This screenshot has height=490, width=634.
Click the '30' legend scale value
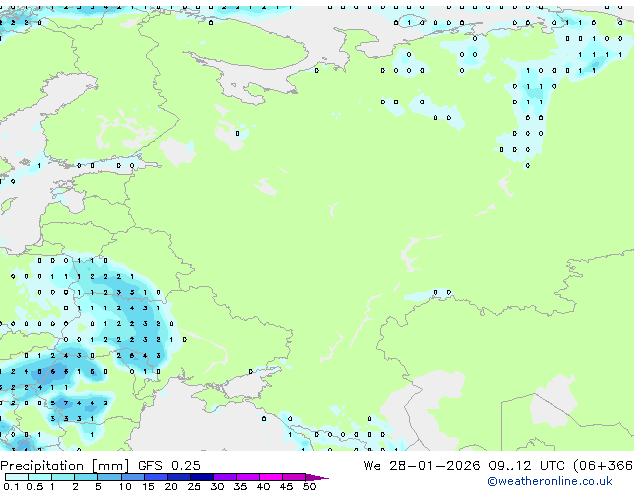[217, 486]
